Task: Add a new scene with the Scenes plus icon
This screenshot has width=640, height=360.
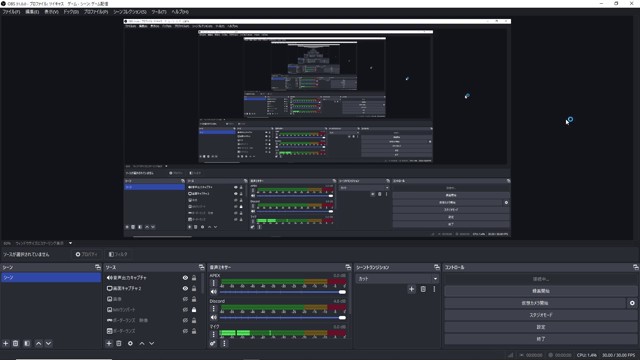Action: click(x=6, y=344)
